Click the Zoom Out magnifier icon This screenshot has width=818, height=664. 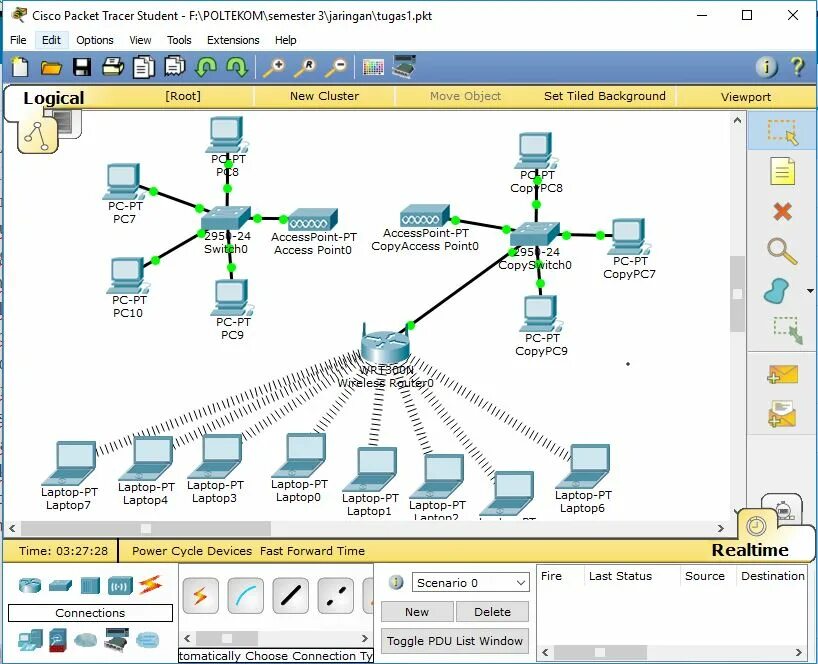336,68
